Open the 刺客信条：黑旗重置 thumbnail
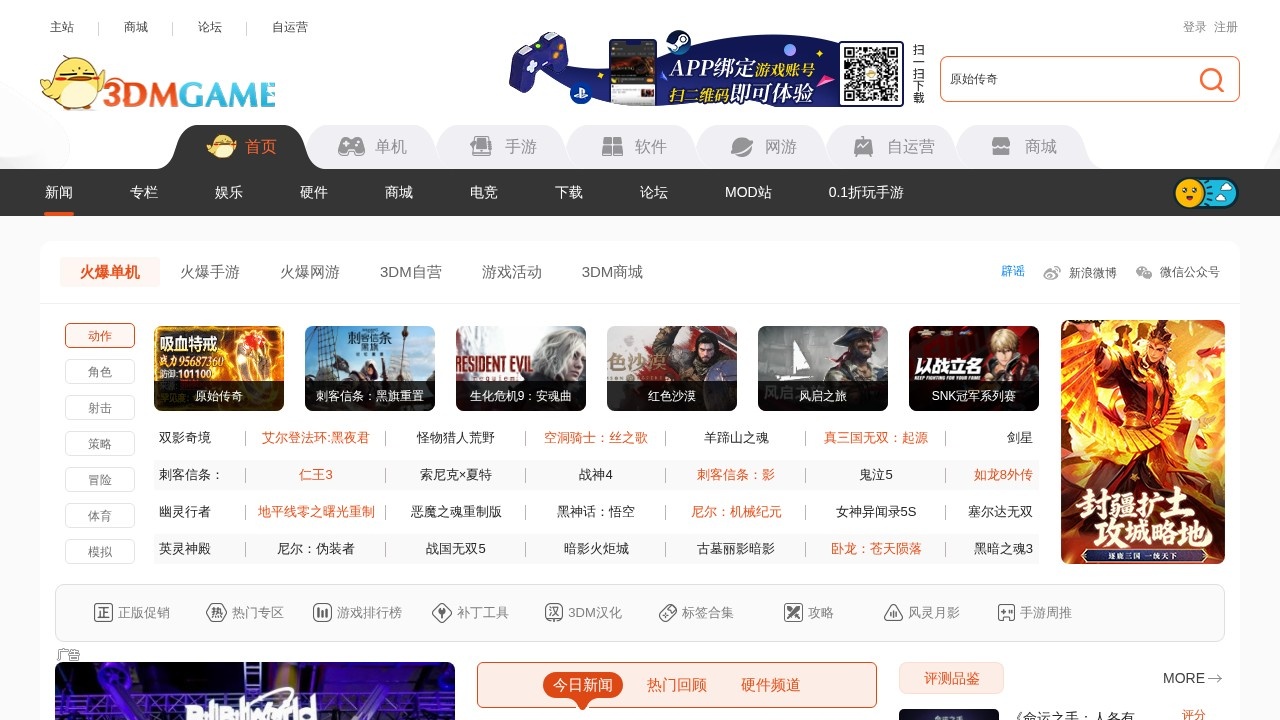Image resolution: width=1280 pixels, height=720 pixels. (x=370, y=368)
